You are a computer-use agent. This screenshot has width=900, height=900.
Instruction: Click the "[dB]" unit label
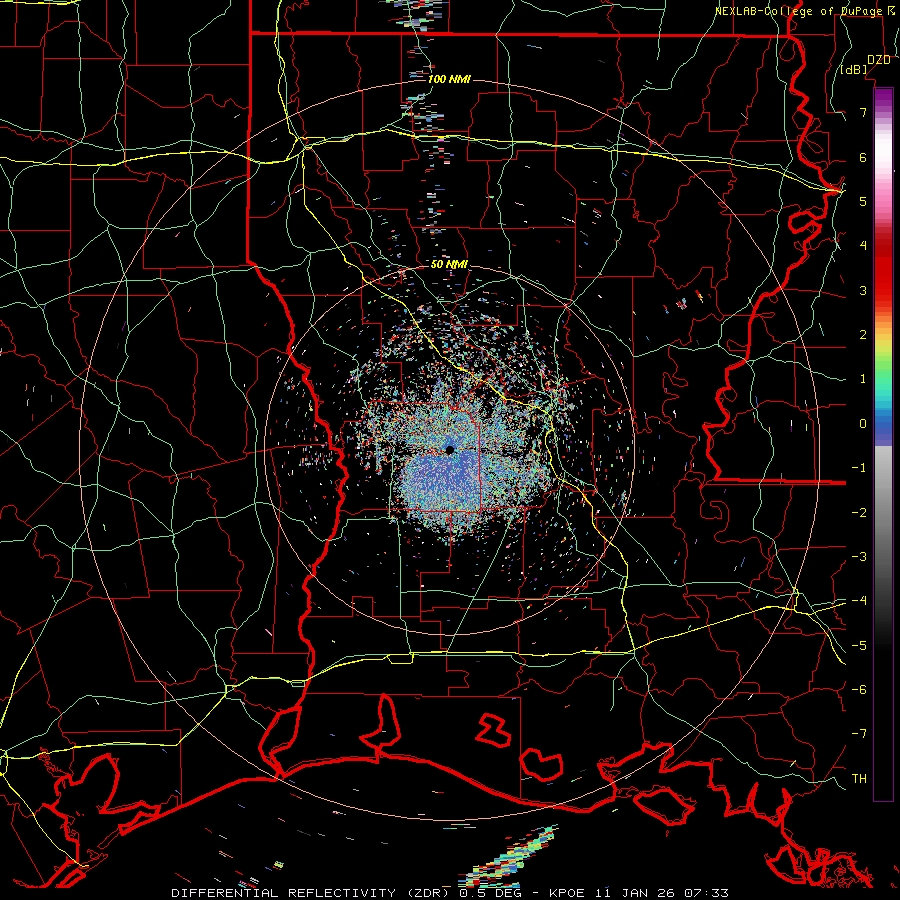(854, 70)
